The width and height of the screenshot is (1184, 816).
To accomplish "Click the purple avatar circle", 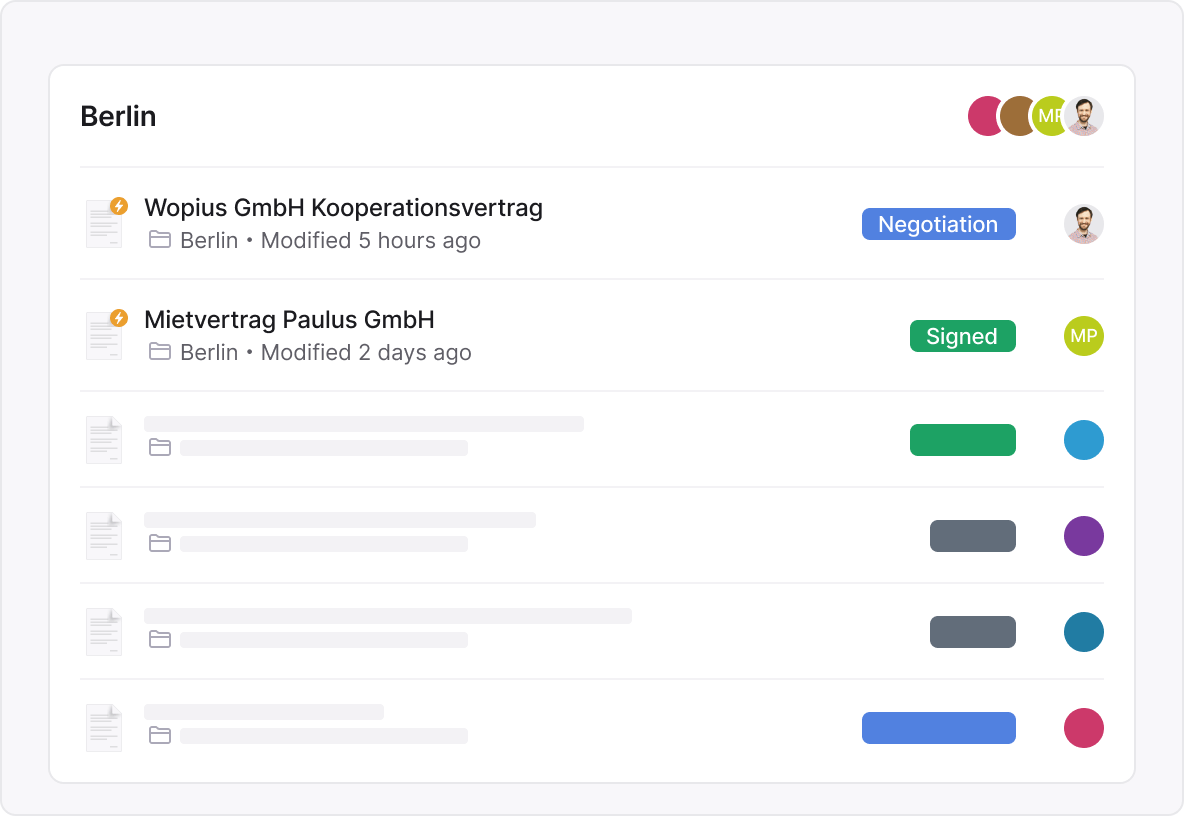I will pyautogui.click(x=1083, y=536).
